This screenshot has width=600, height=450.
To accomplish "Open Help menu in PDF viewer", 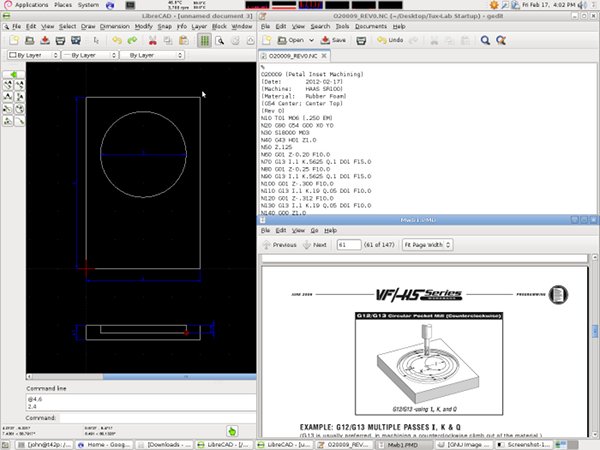I will click(x=330, y=230).
